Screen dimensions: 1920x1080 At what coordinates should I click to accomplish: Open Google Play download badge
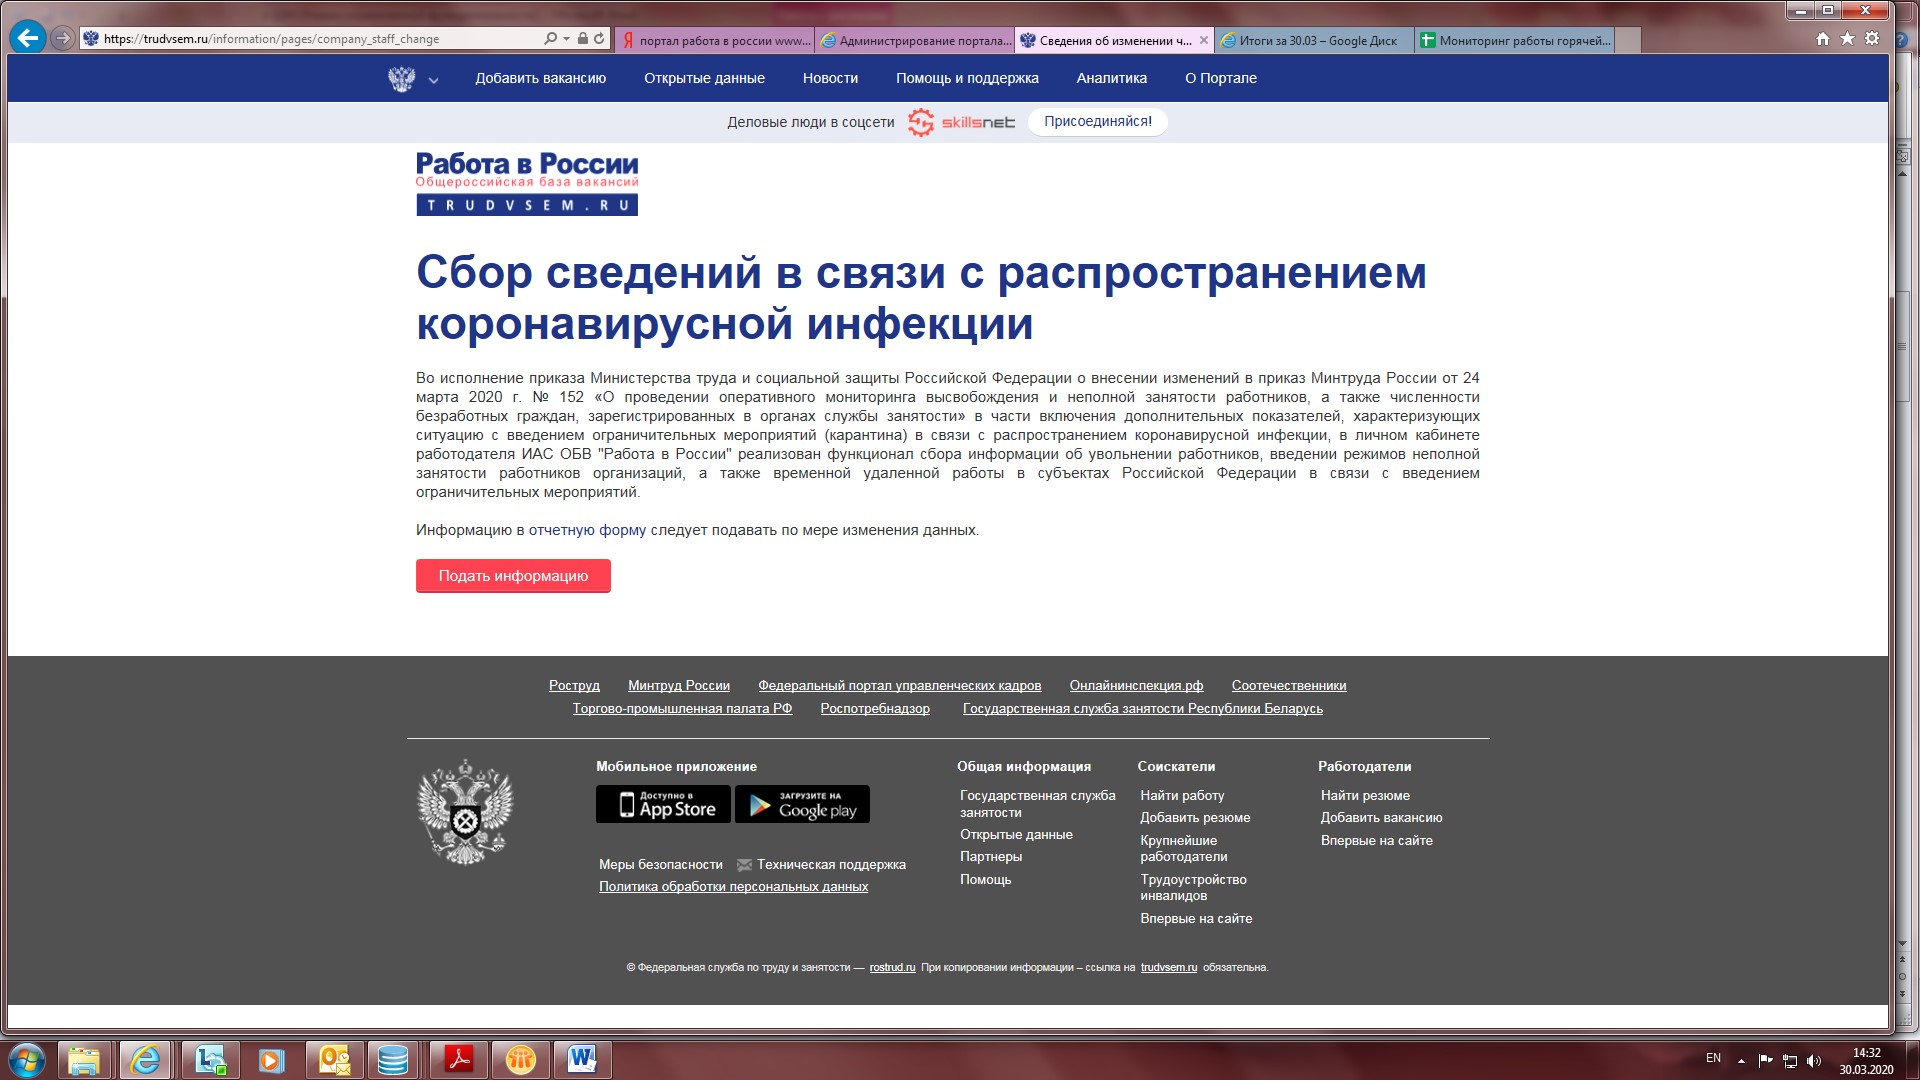802,804
